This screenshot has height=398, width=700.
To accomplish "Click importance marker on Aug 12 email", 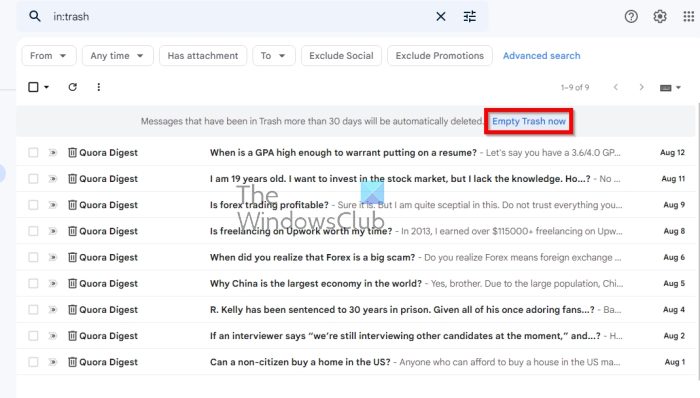I will pos(53,153).
